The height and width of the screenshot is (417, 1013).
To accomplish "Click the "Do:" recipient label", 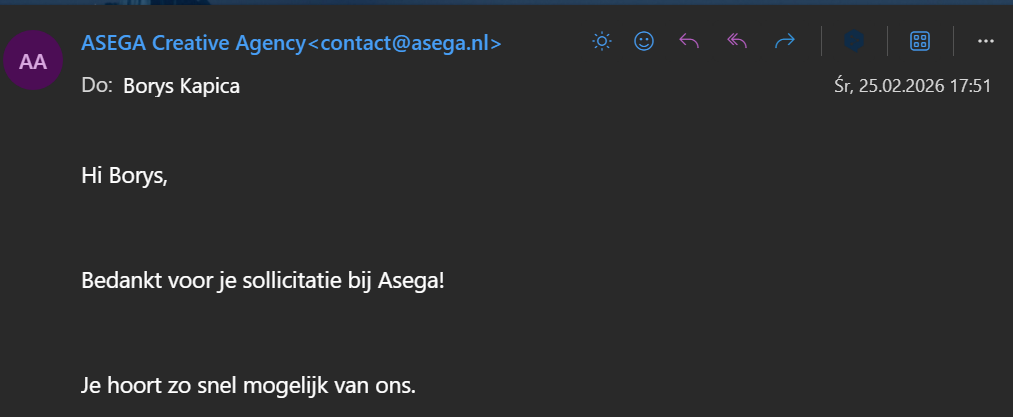I will tap(97, 86).
